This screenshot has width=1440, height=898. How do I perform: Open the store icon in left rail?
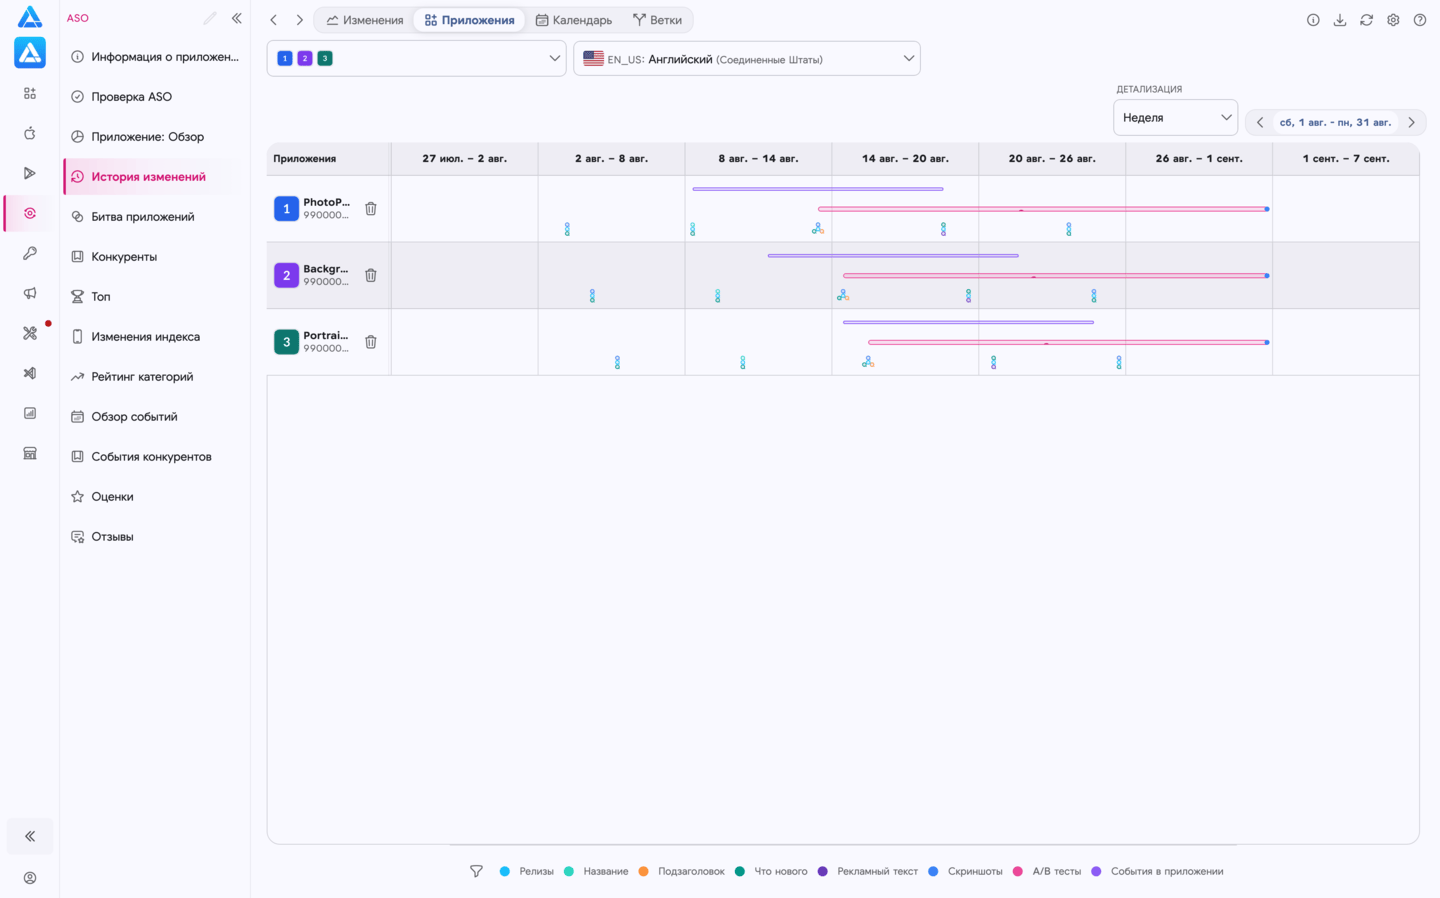pyautogui.click(x=30, y=453)
